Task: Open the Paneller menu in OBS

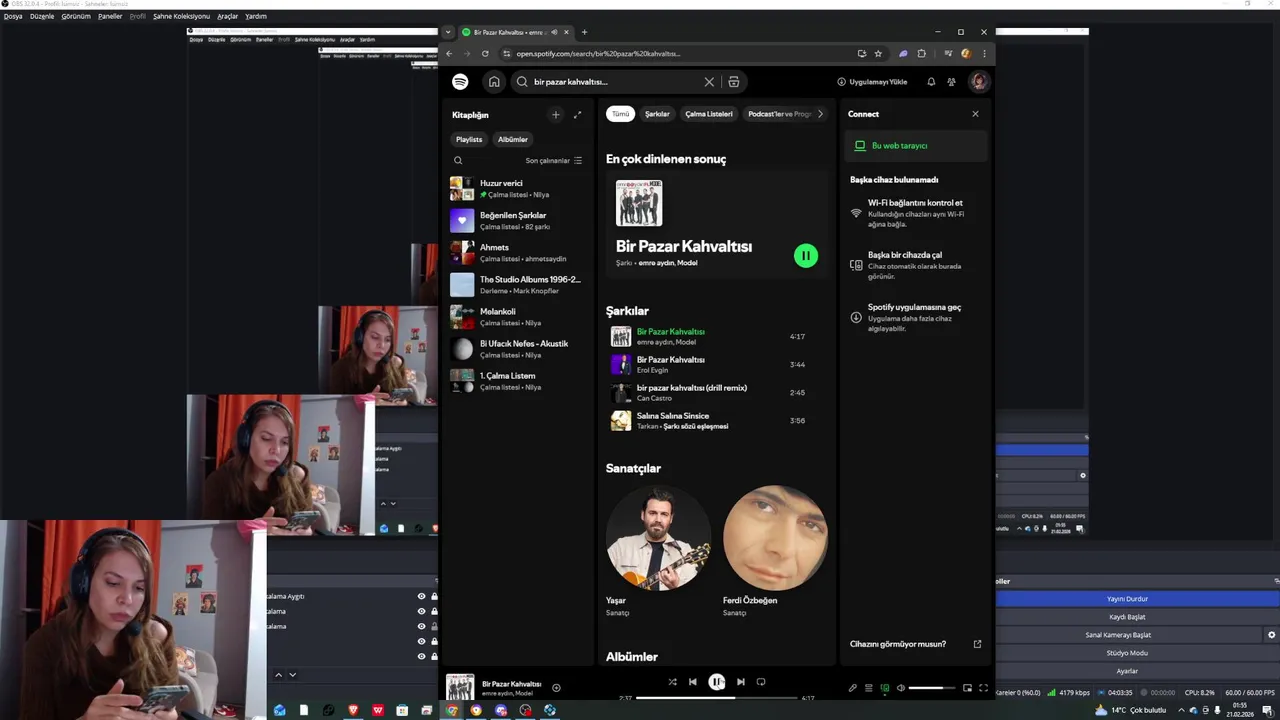Action: click(110, 16)
